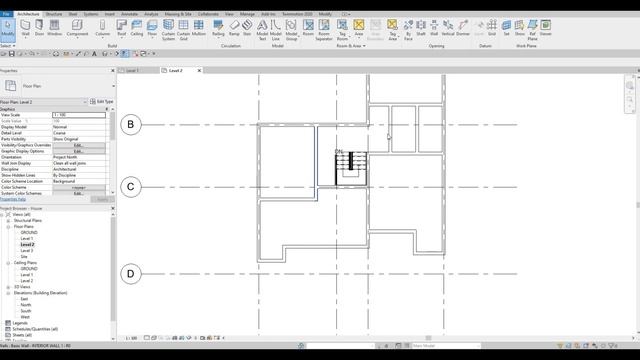Activate the Roof tool
Viewport: 640px width, 360px height.
[x=122, y=29]
